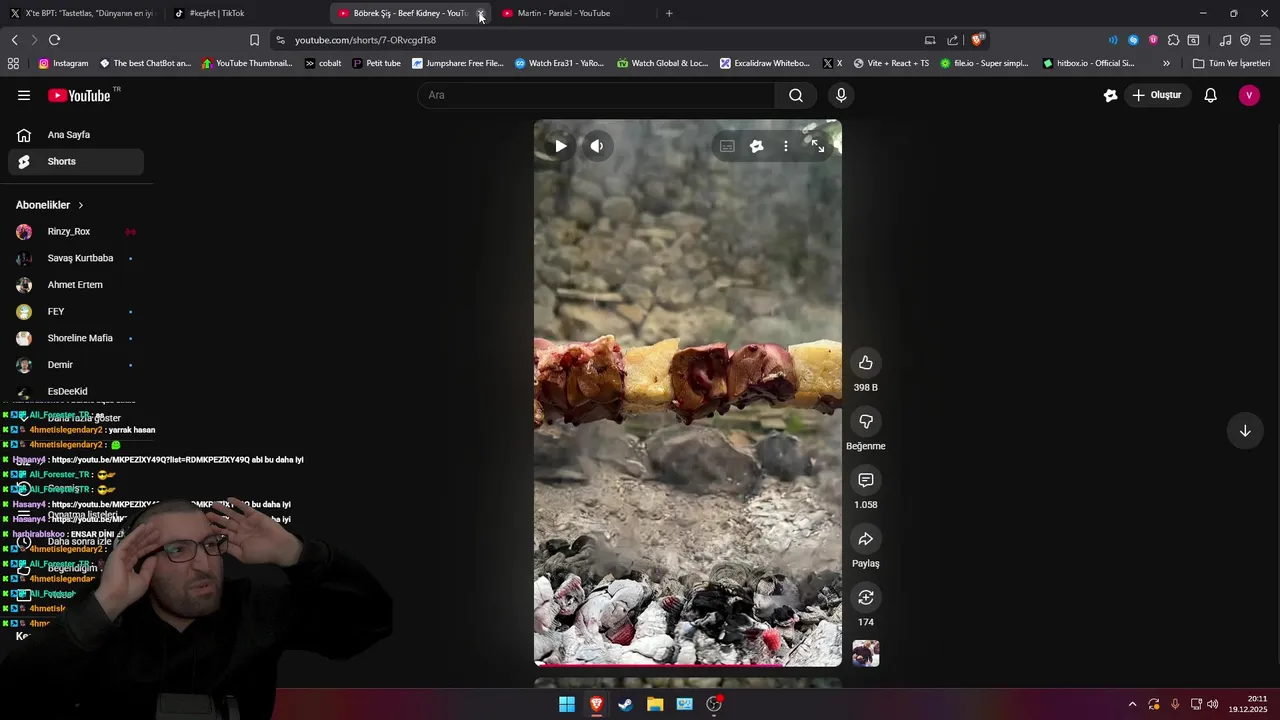Open hitbox.io bookmark
Image resolution: width=1280 pixels, height=720 pixels.
[1089, 63]
